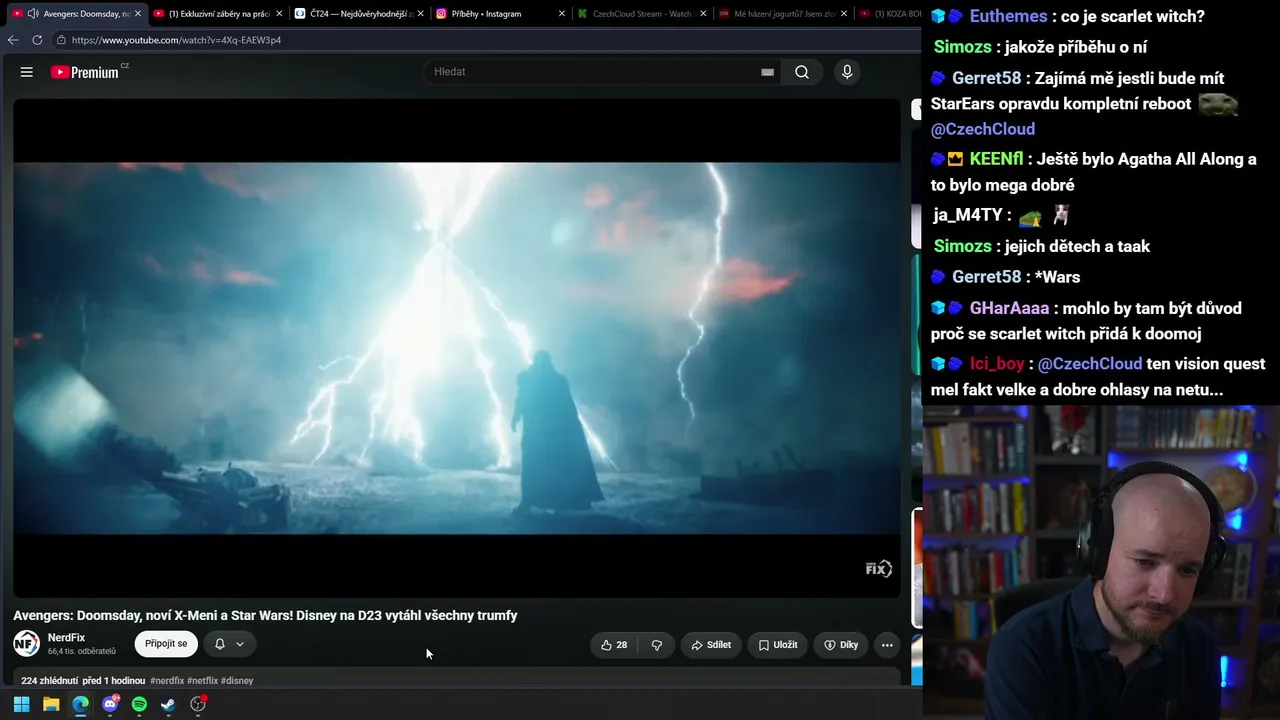Switch to the CzechCloud Stream tab
This screenshot has width=1280, height=720.
(642, 14)
